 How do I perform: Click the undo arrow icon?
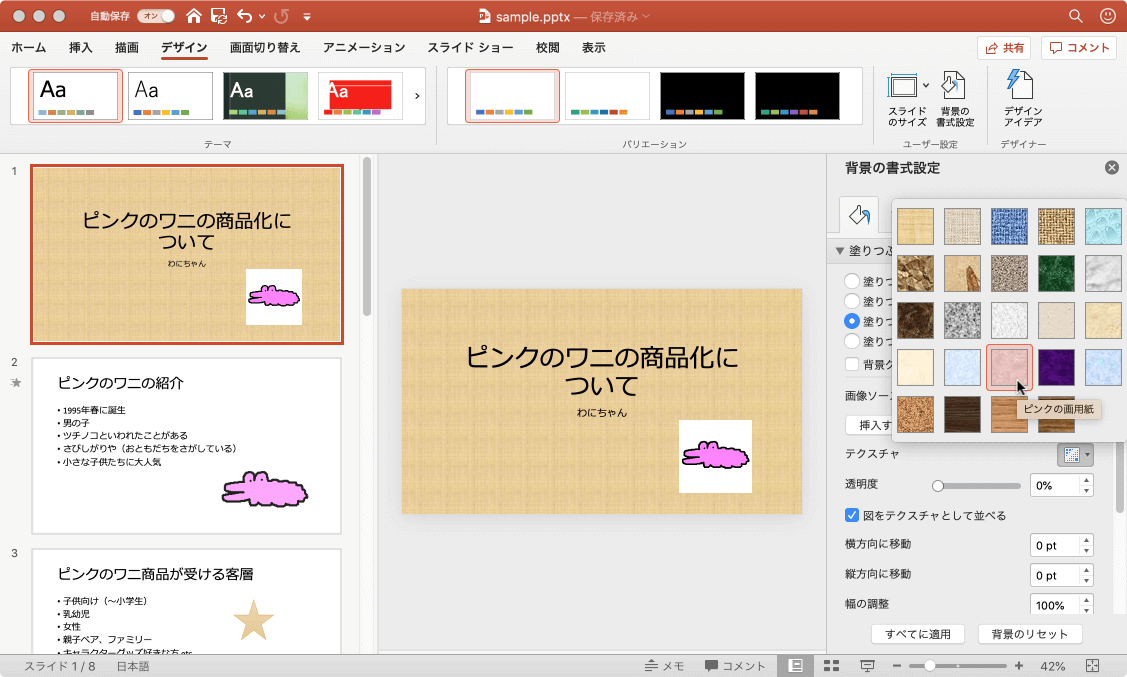point(245,16)
